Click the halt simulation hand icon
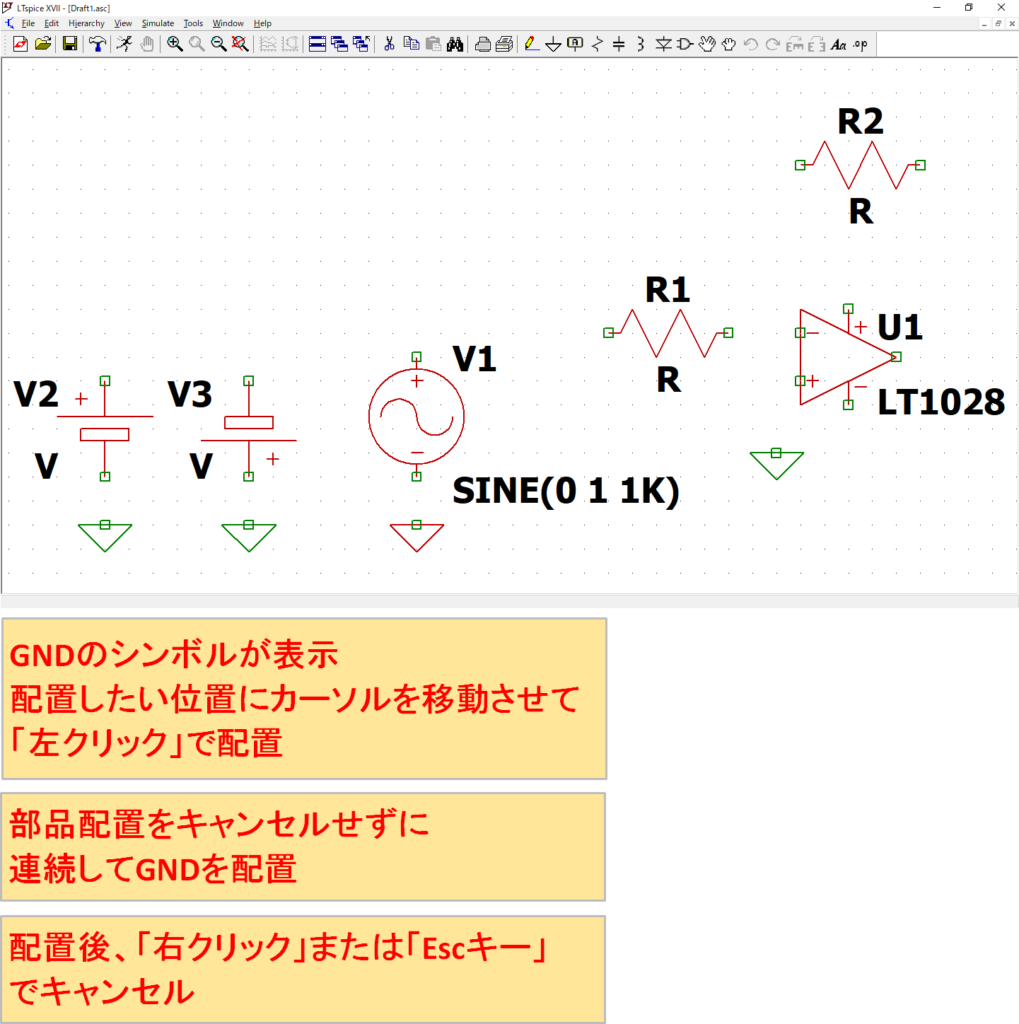 coord(147,44)
